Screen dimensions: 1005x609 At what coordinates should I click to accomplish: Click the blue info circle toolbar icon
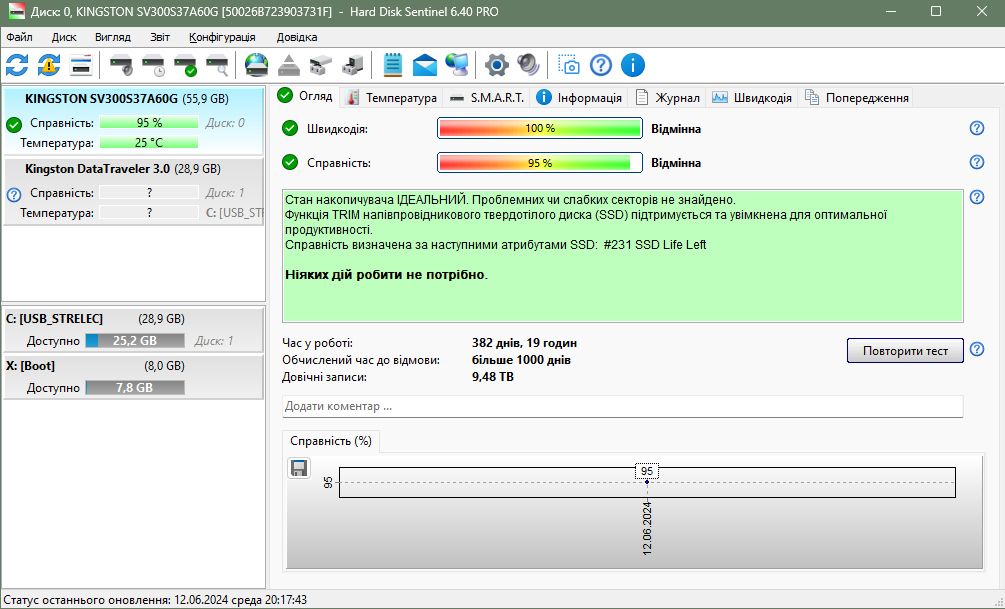point(633,65)
